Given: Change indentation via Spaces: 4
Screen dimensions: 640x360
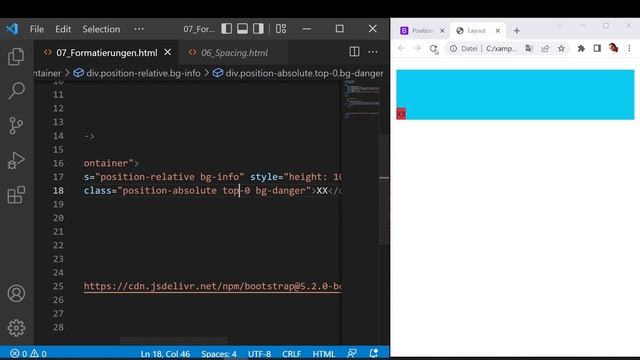Looking at the screenshot, I should click(x=219, y=354).
